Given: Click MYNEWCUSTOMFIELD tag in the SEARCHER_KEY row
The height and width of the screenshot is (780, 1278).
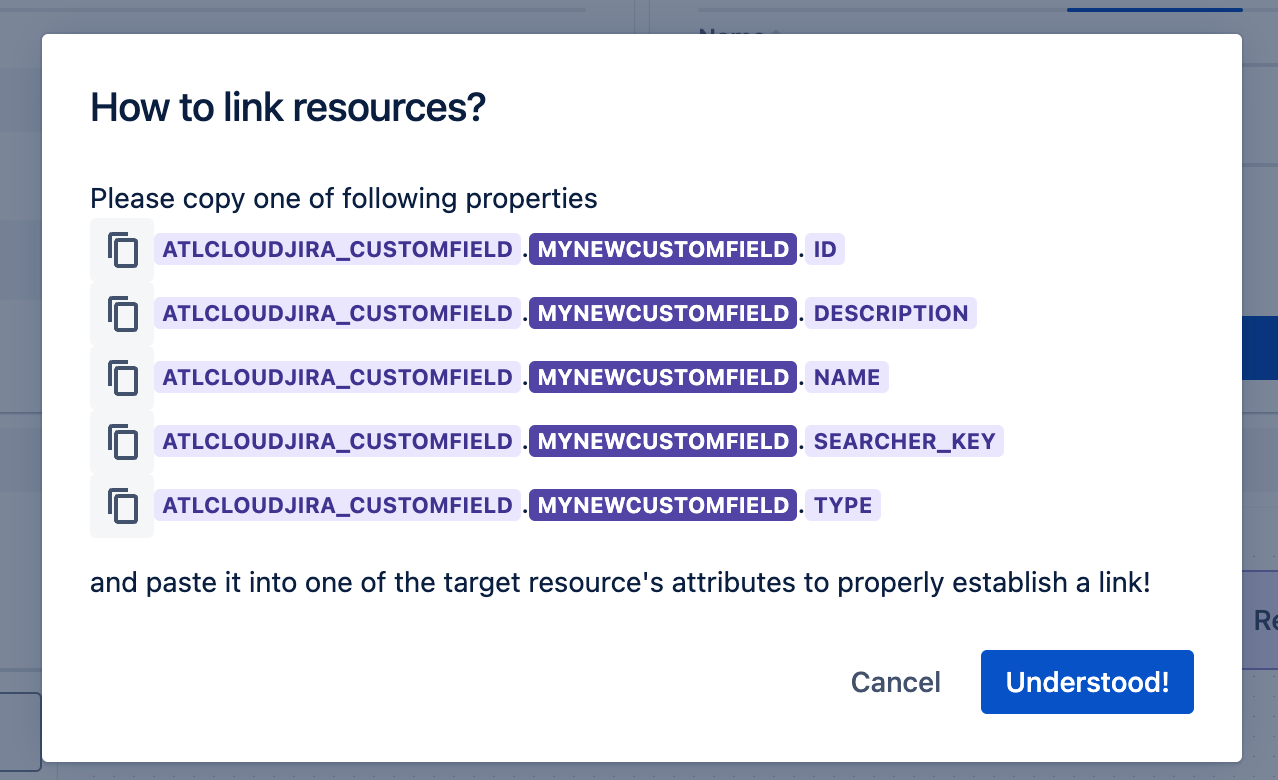Looking at the screenshot, I should point(663,442).
